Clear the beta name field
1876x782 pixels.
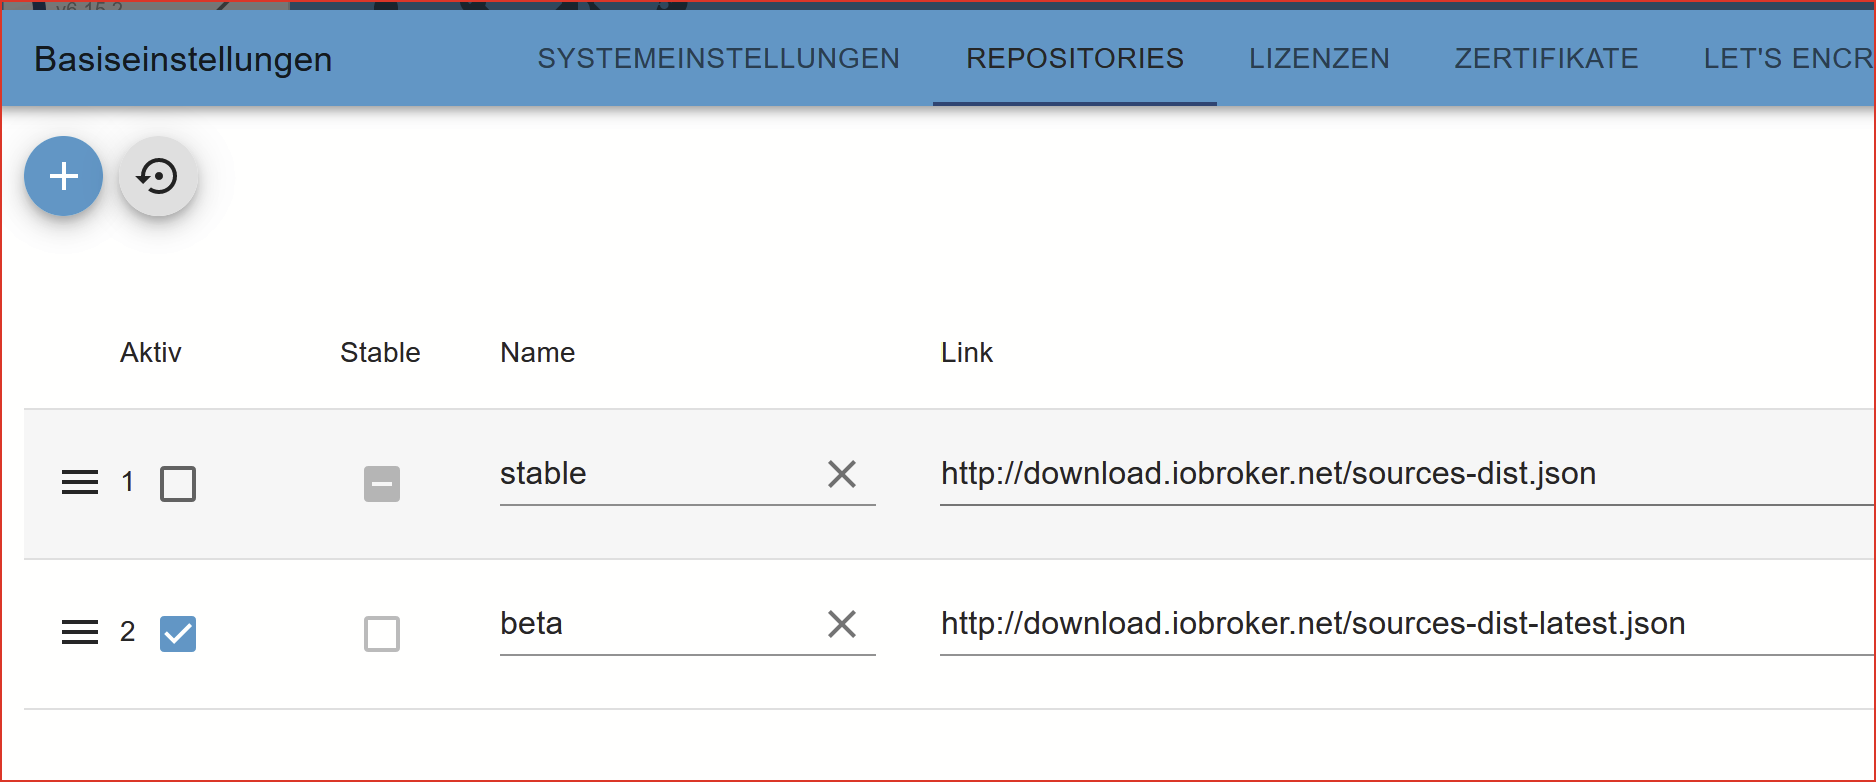pos(842,624)
